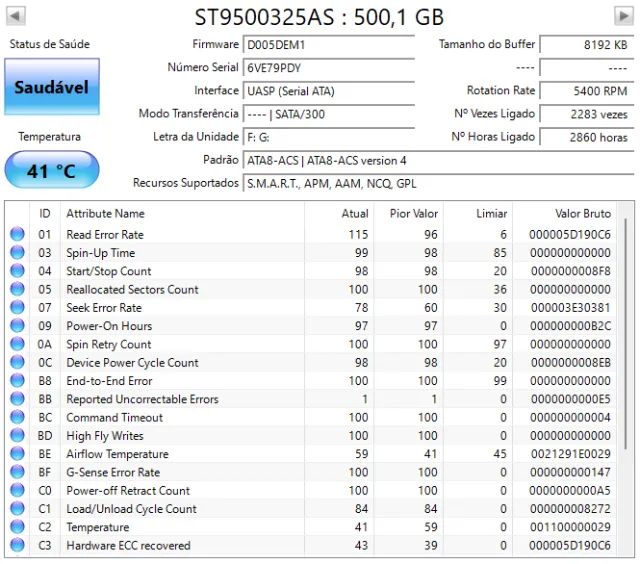The height and width of the screenshot is (564, 640).
Task: Click the Nº Horas Ligado field 2860 horas
Action: (587, 137)
